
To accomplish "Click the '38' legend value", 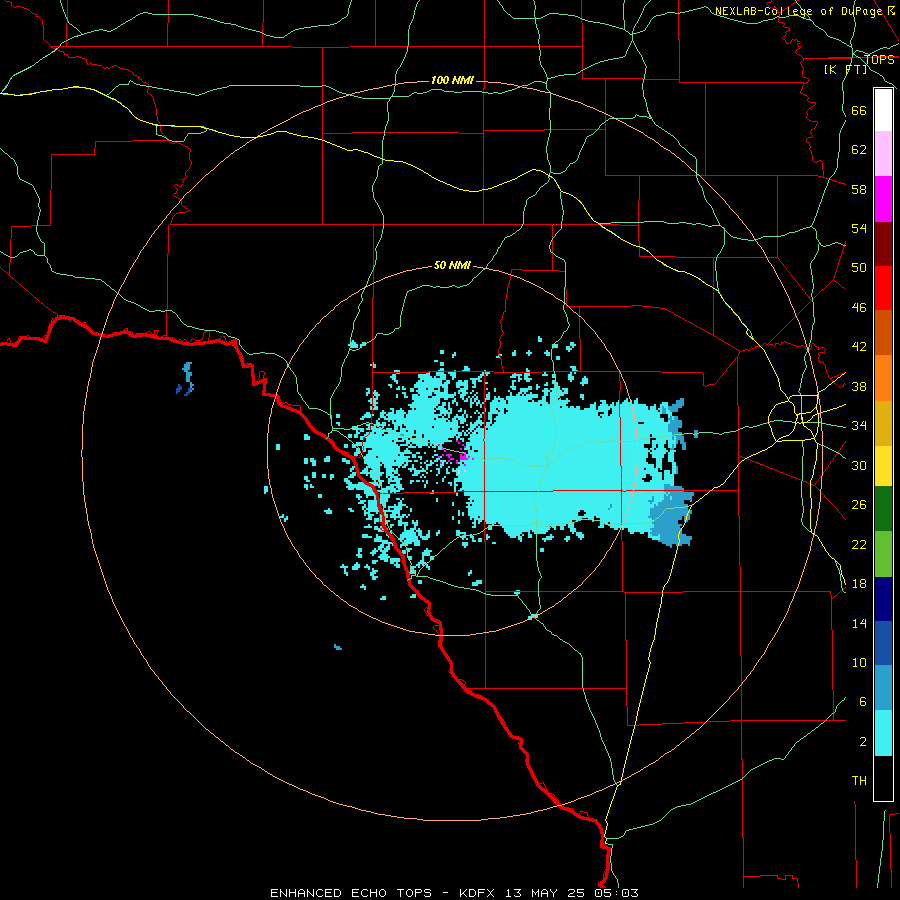I will pyautogui.click(x=859, y=387).
